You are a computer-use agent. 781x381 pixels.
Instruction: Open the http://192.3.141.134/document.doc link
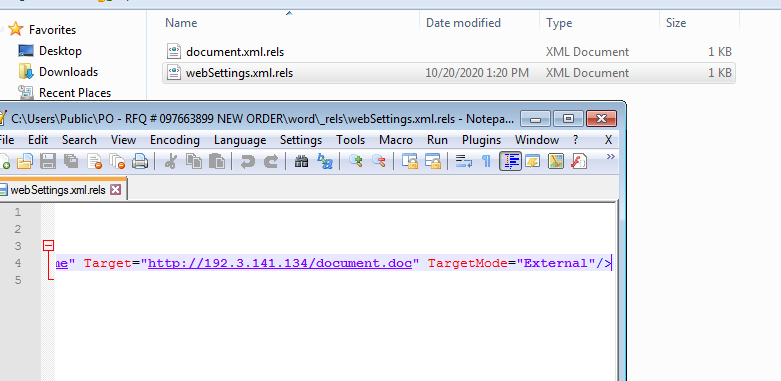click(x=280, y=263)
